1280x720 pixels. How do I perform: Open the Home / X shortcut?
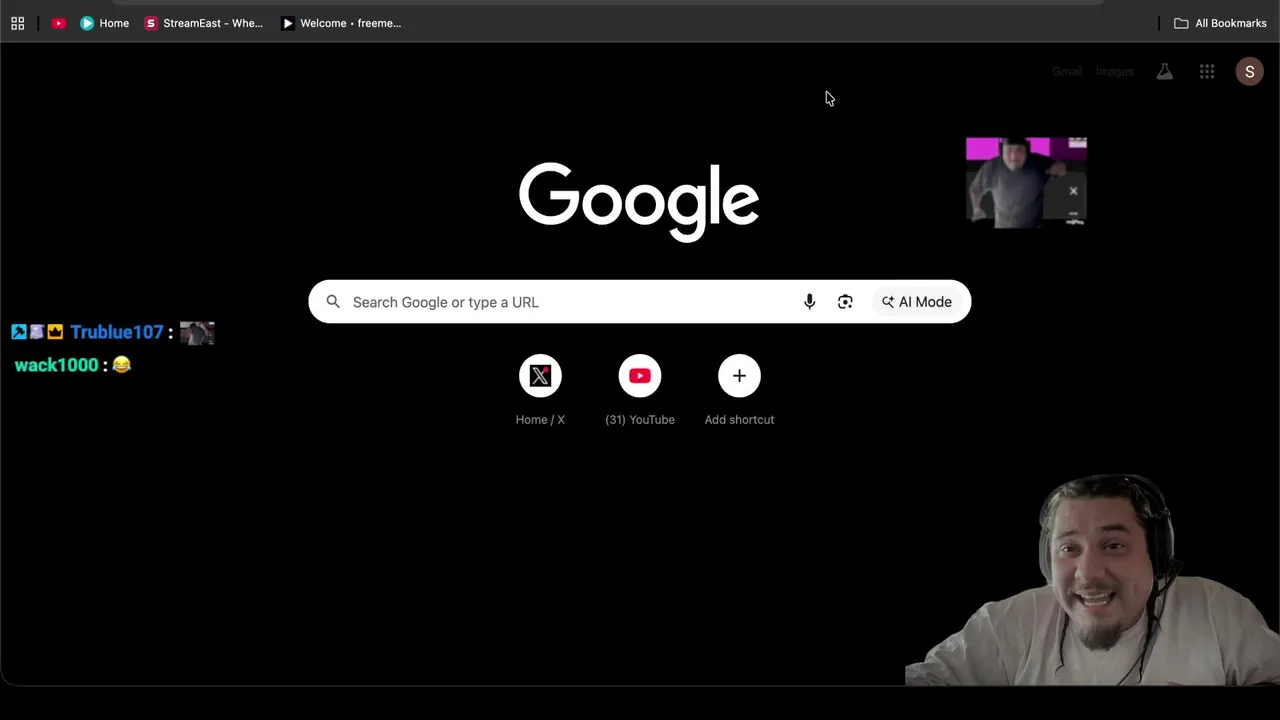[x=540, y=391]
